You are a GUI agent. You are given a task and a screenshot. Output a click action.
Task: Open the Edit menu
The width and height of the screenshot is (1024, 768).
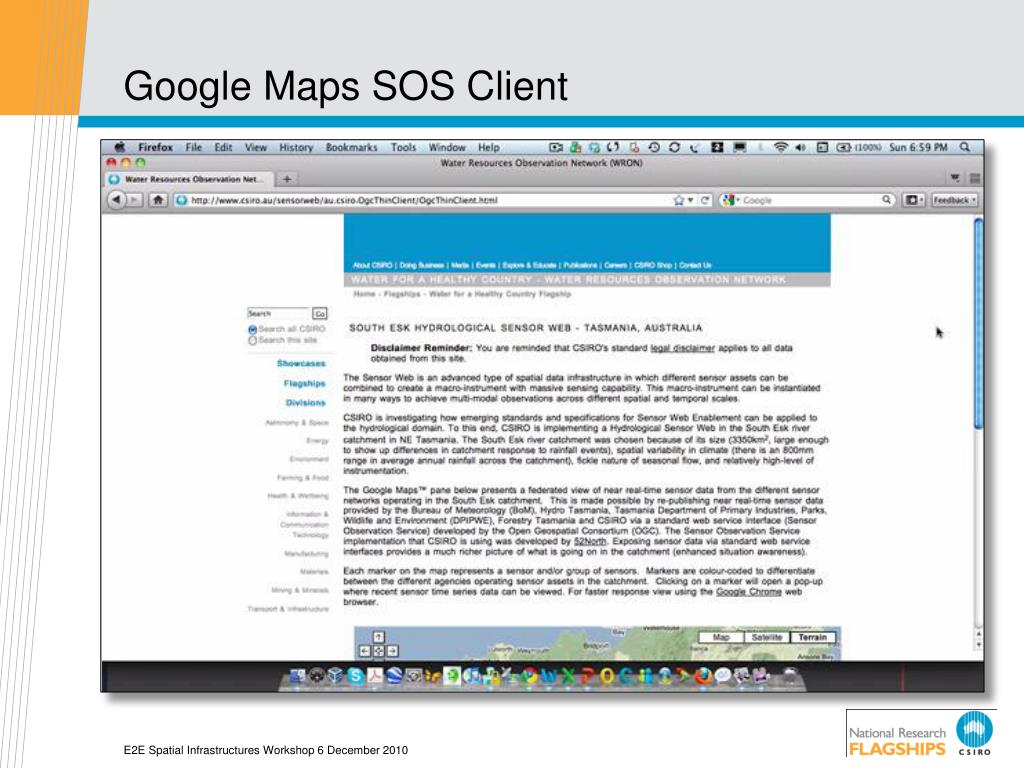[x=223, y=147]
